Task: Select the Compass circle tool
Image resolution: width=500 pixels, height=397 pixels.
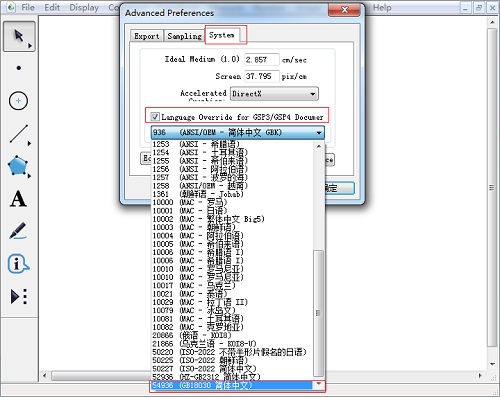Action: click(18, 101)
